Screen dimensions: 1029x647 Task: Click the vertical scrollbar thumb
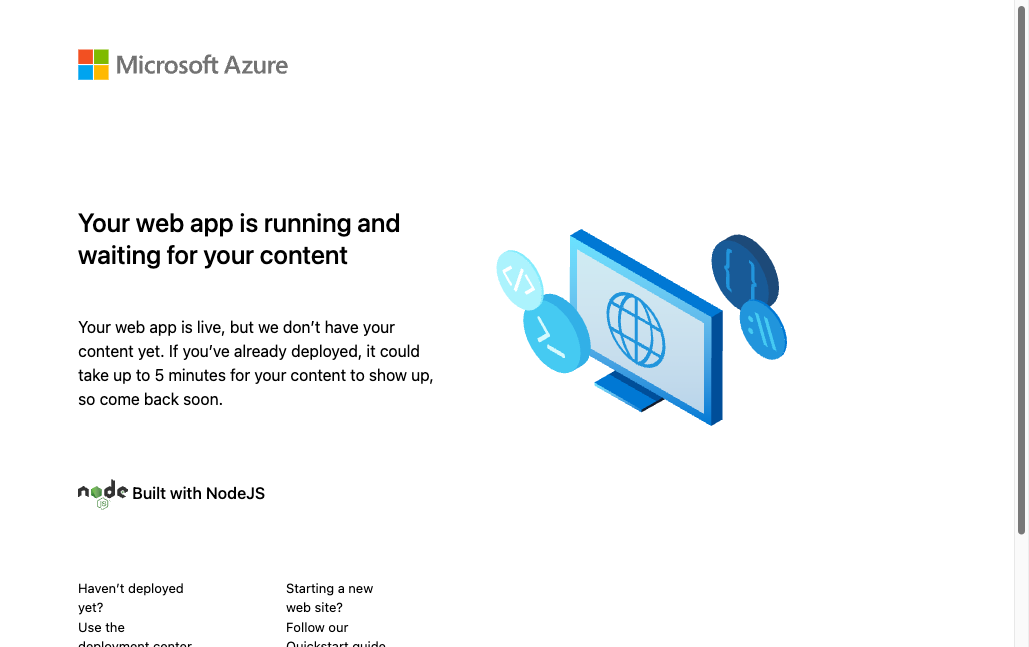pyautogui.click(x=1022, y=269)
